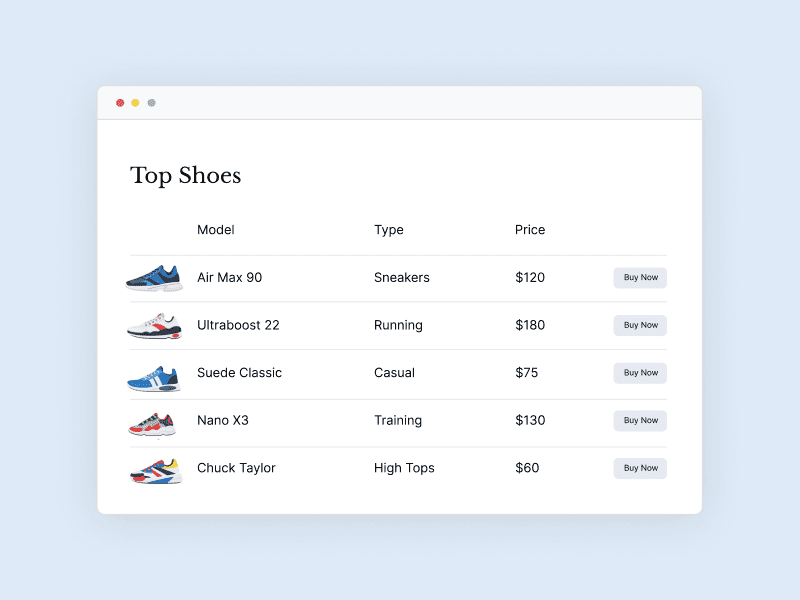Select the Ultraboost 22 model name

click(238, 325)
